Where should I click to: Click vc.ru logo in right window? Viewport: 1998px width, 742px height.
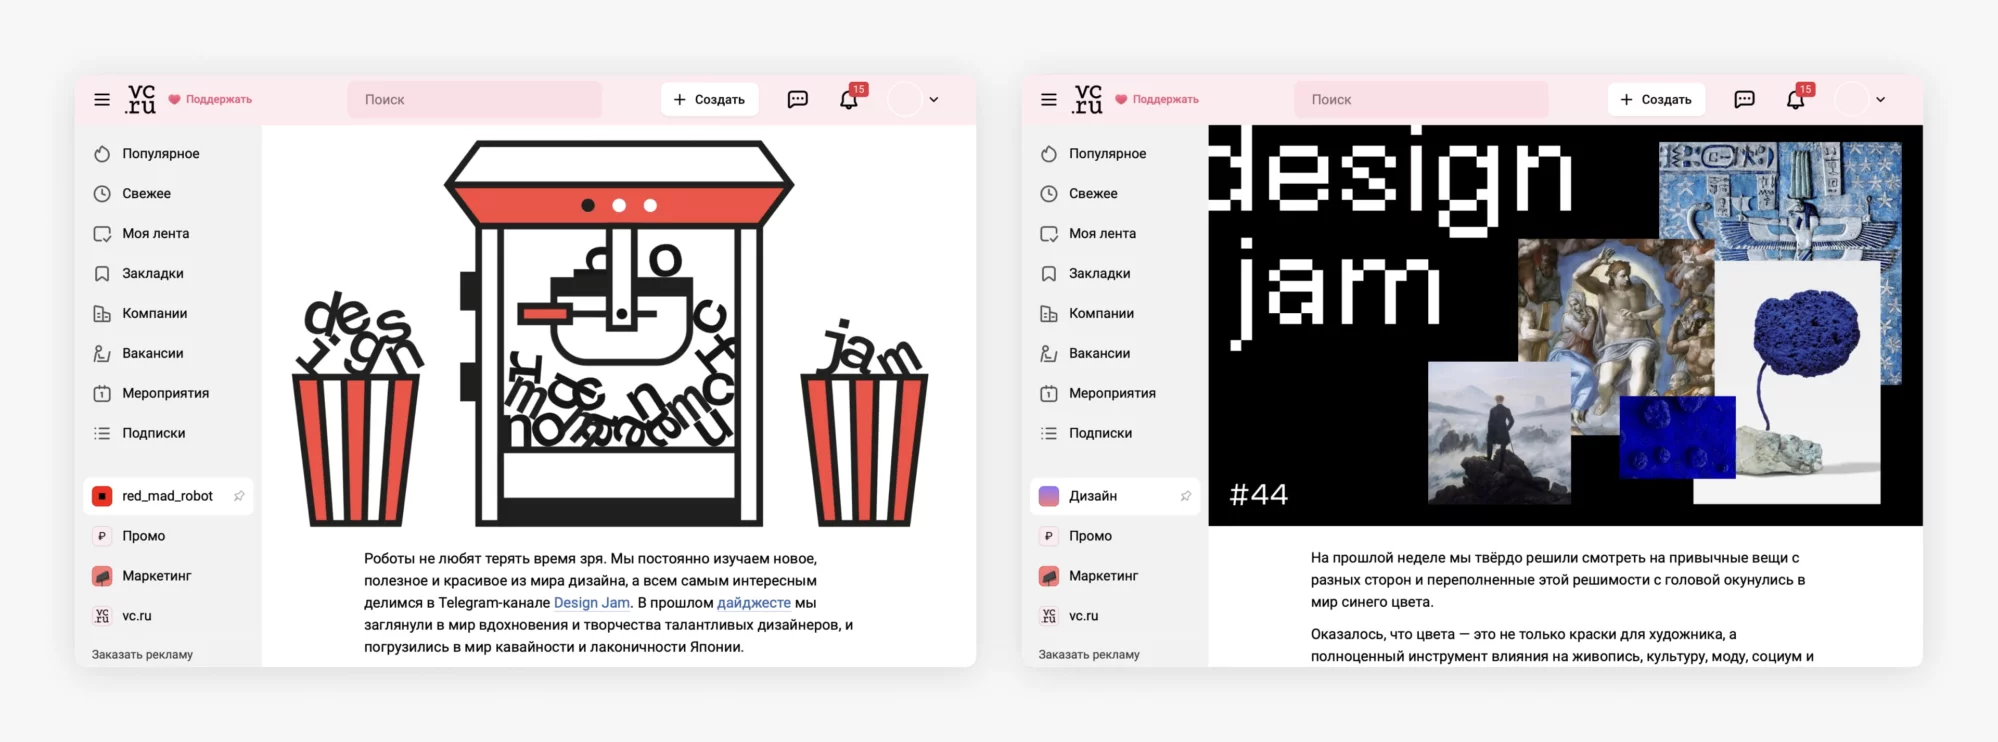click(1088, 99)
